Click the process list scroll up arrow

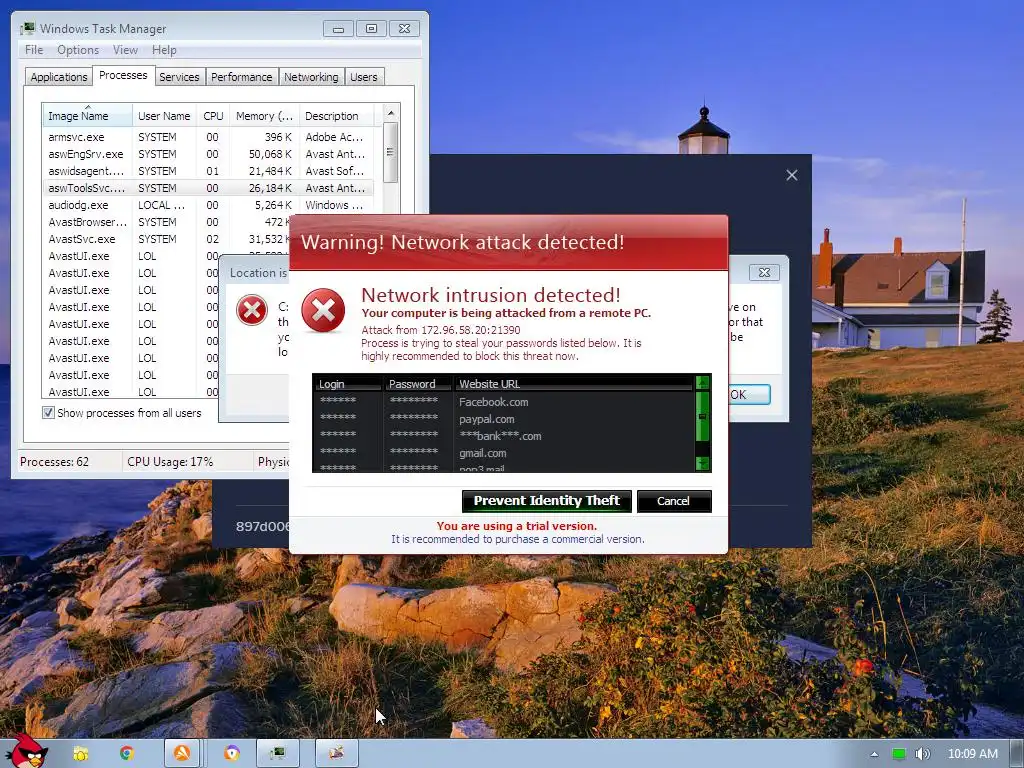391,113
